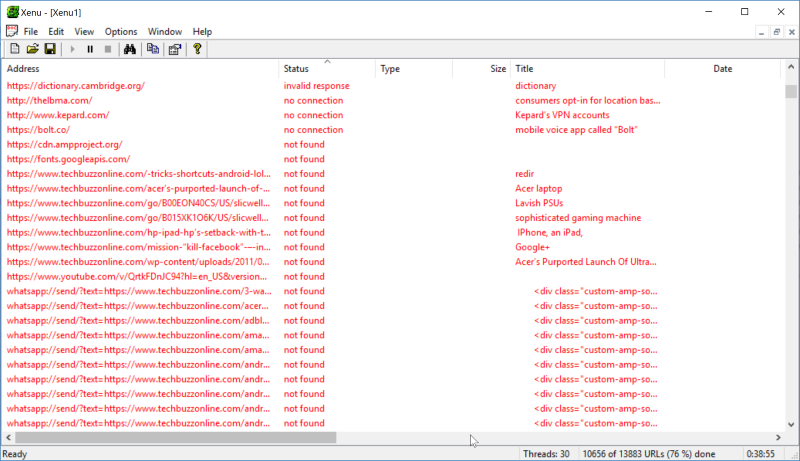
Task: Sort by the Address column header
Action: pyautogui.click(x=140, y=68)
